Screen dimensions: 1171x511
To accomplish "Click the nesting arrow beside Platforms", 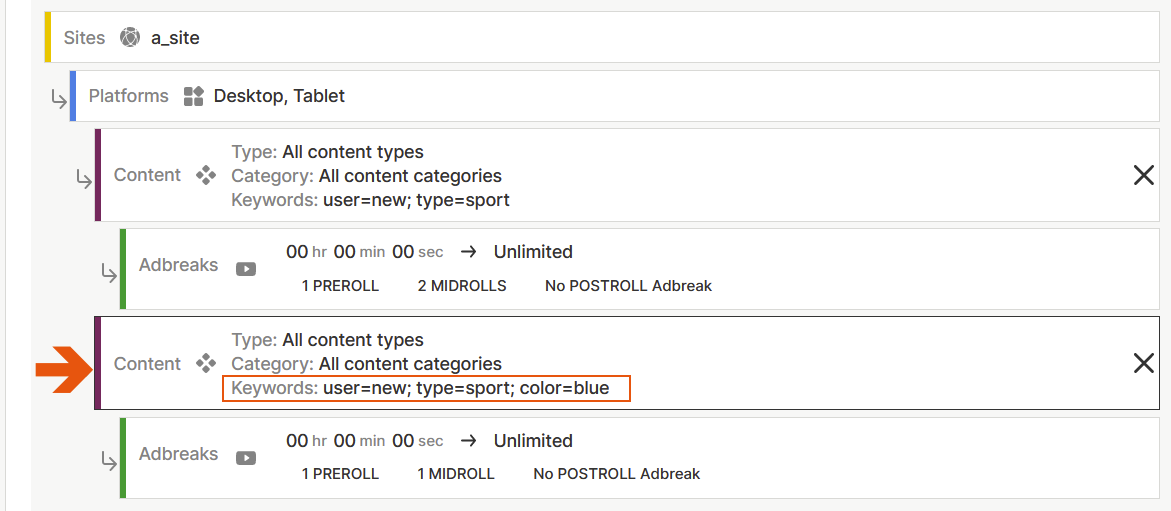I will click(59, 99).
